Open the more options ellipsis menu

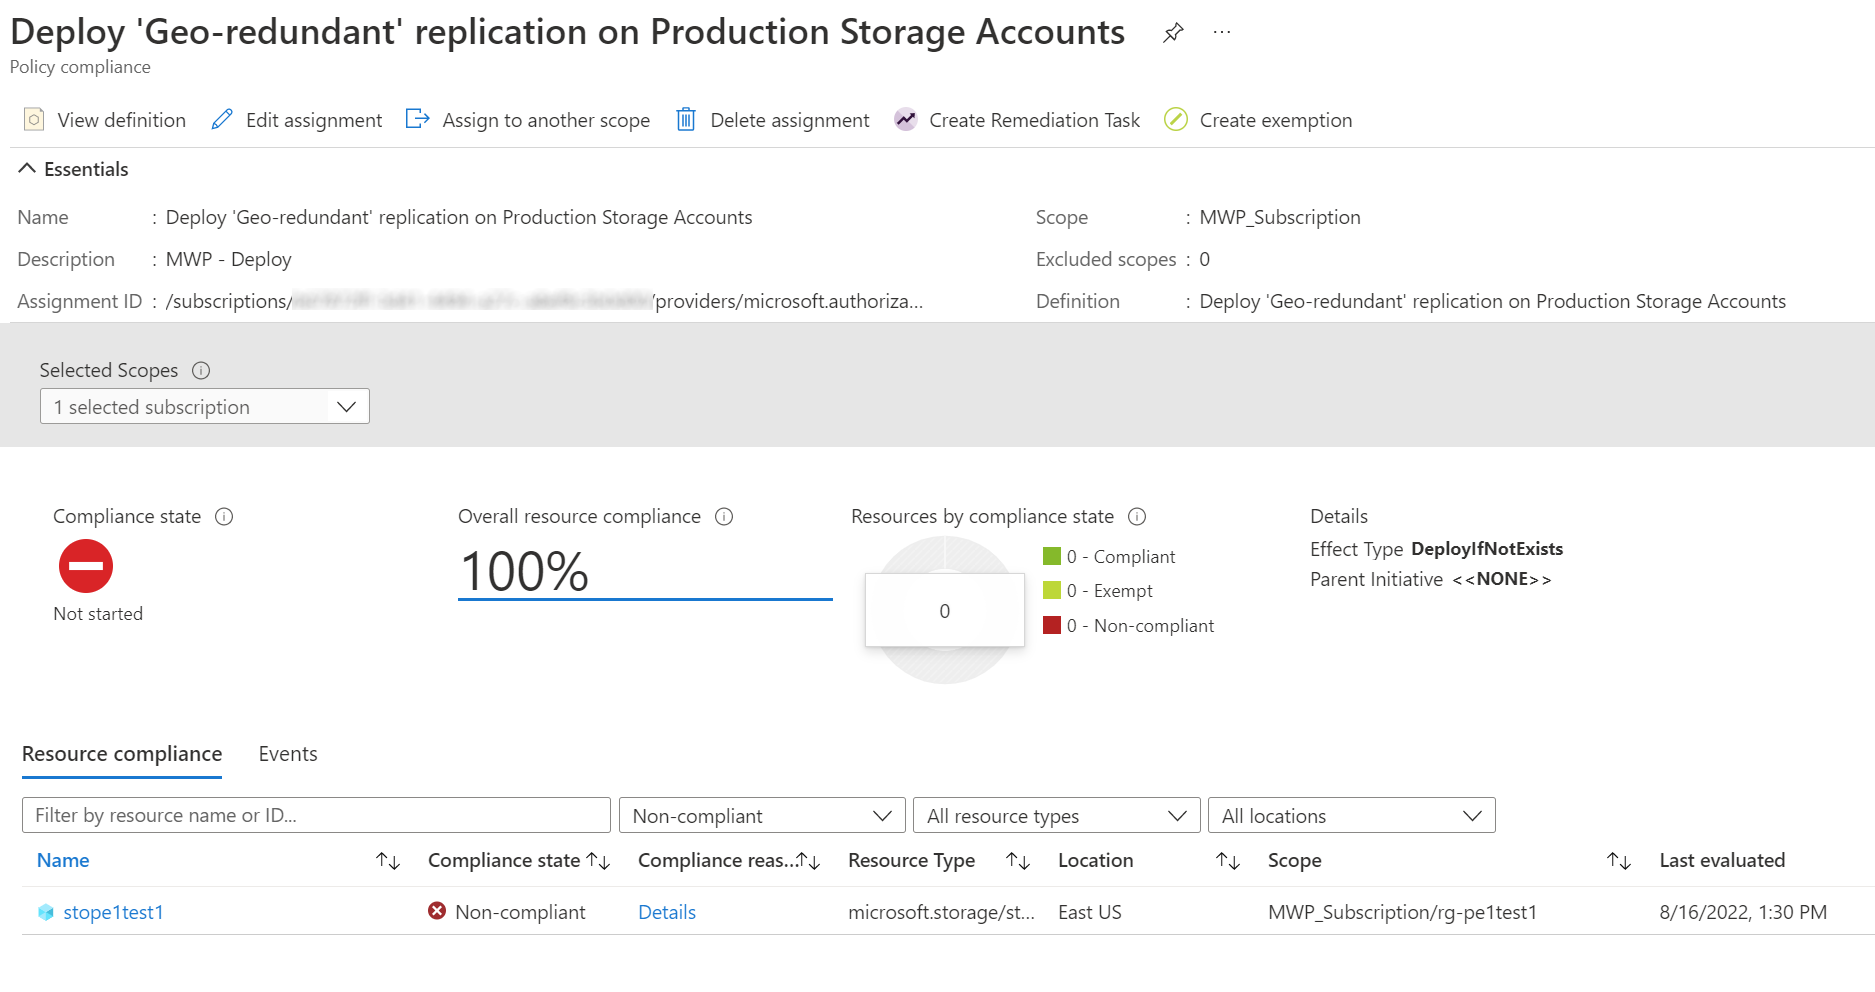tap(1222, 32)
